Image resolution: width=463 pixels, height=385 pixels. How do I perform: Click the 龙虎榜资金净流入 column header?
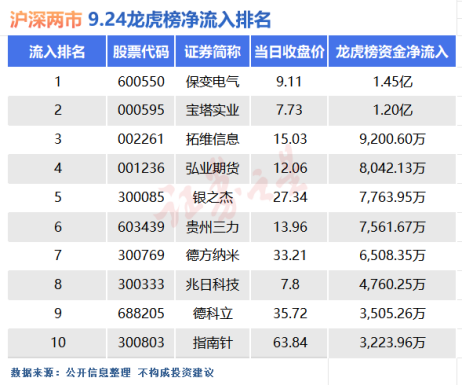point(392,52)
